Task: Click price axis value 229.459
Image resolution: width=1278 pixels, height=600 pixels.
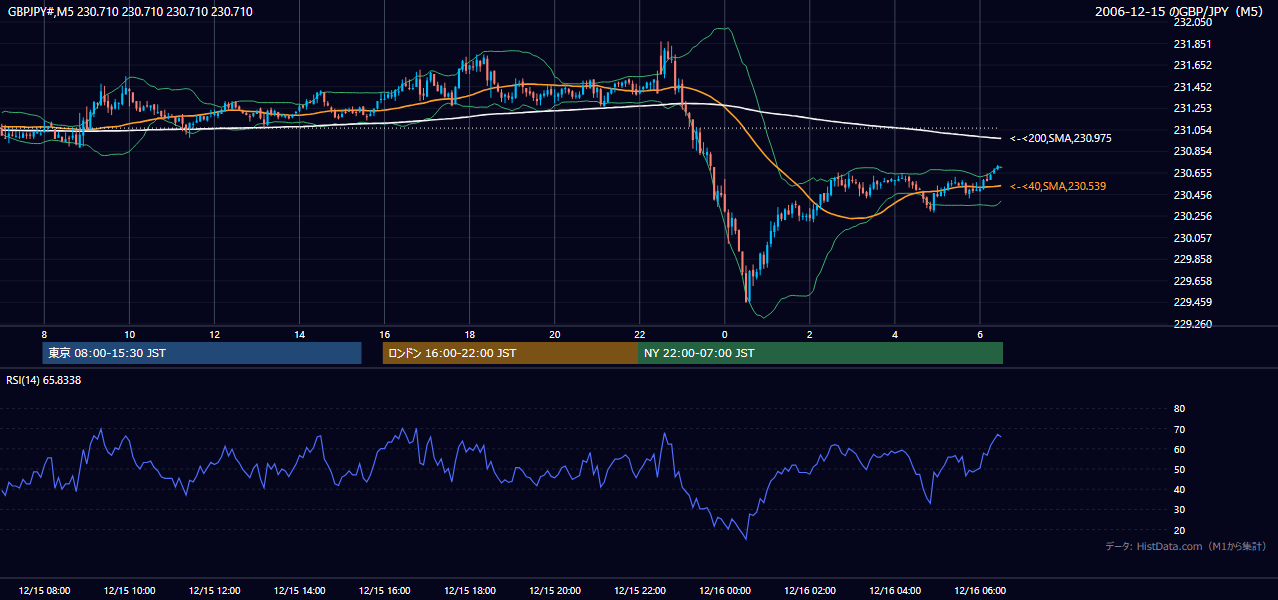Action: 1193,302
